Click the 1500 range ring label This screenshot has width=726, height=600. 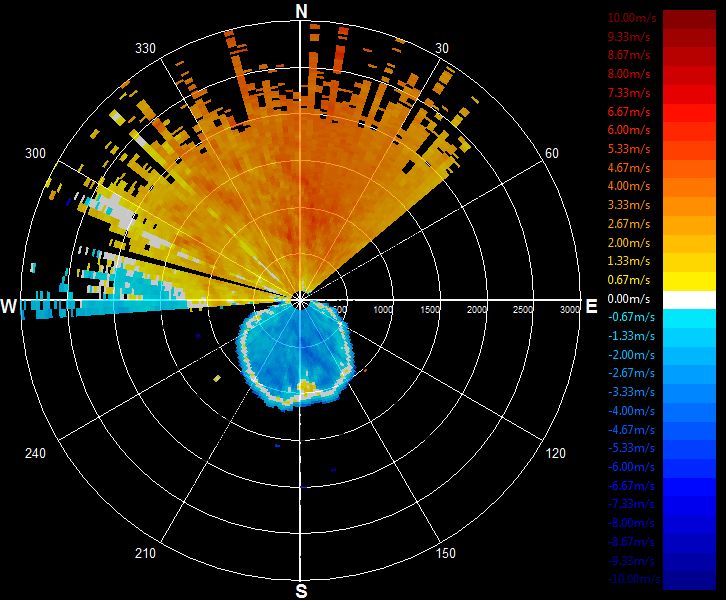430,310
